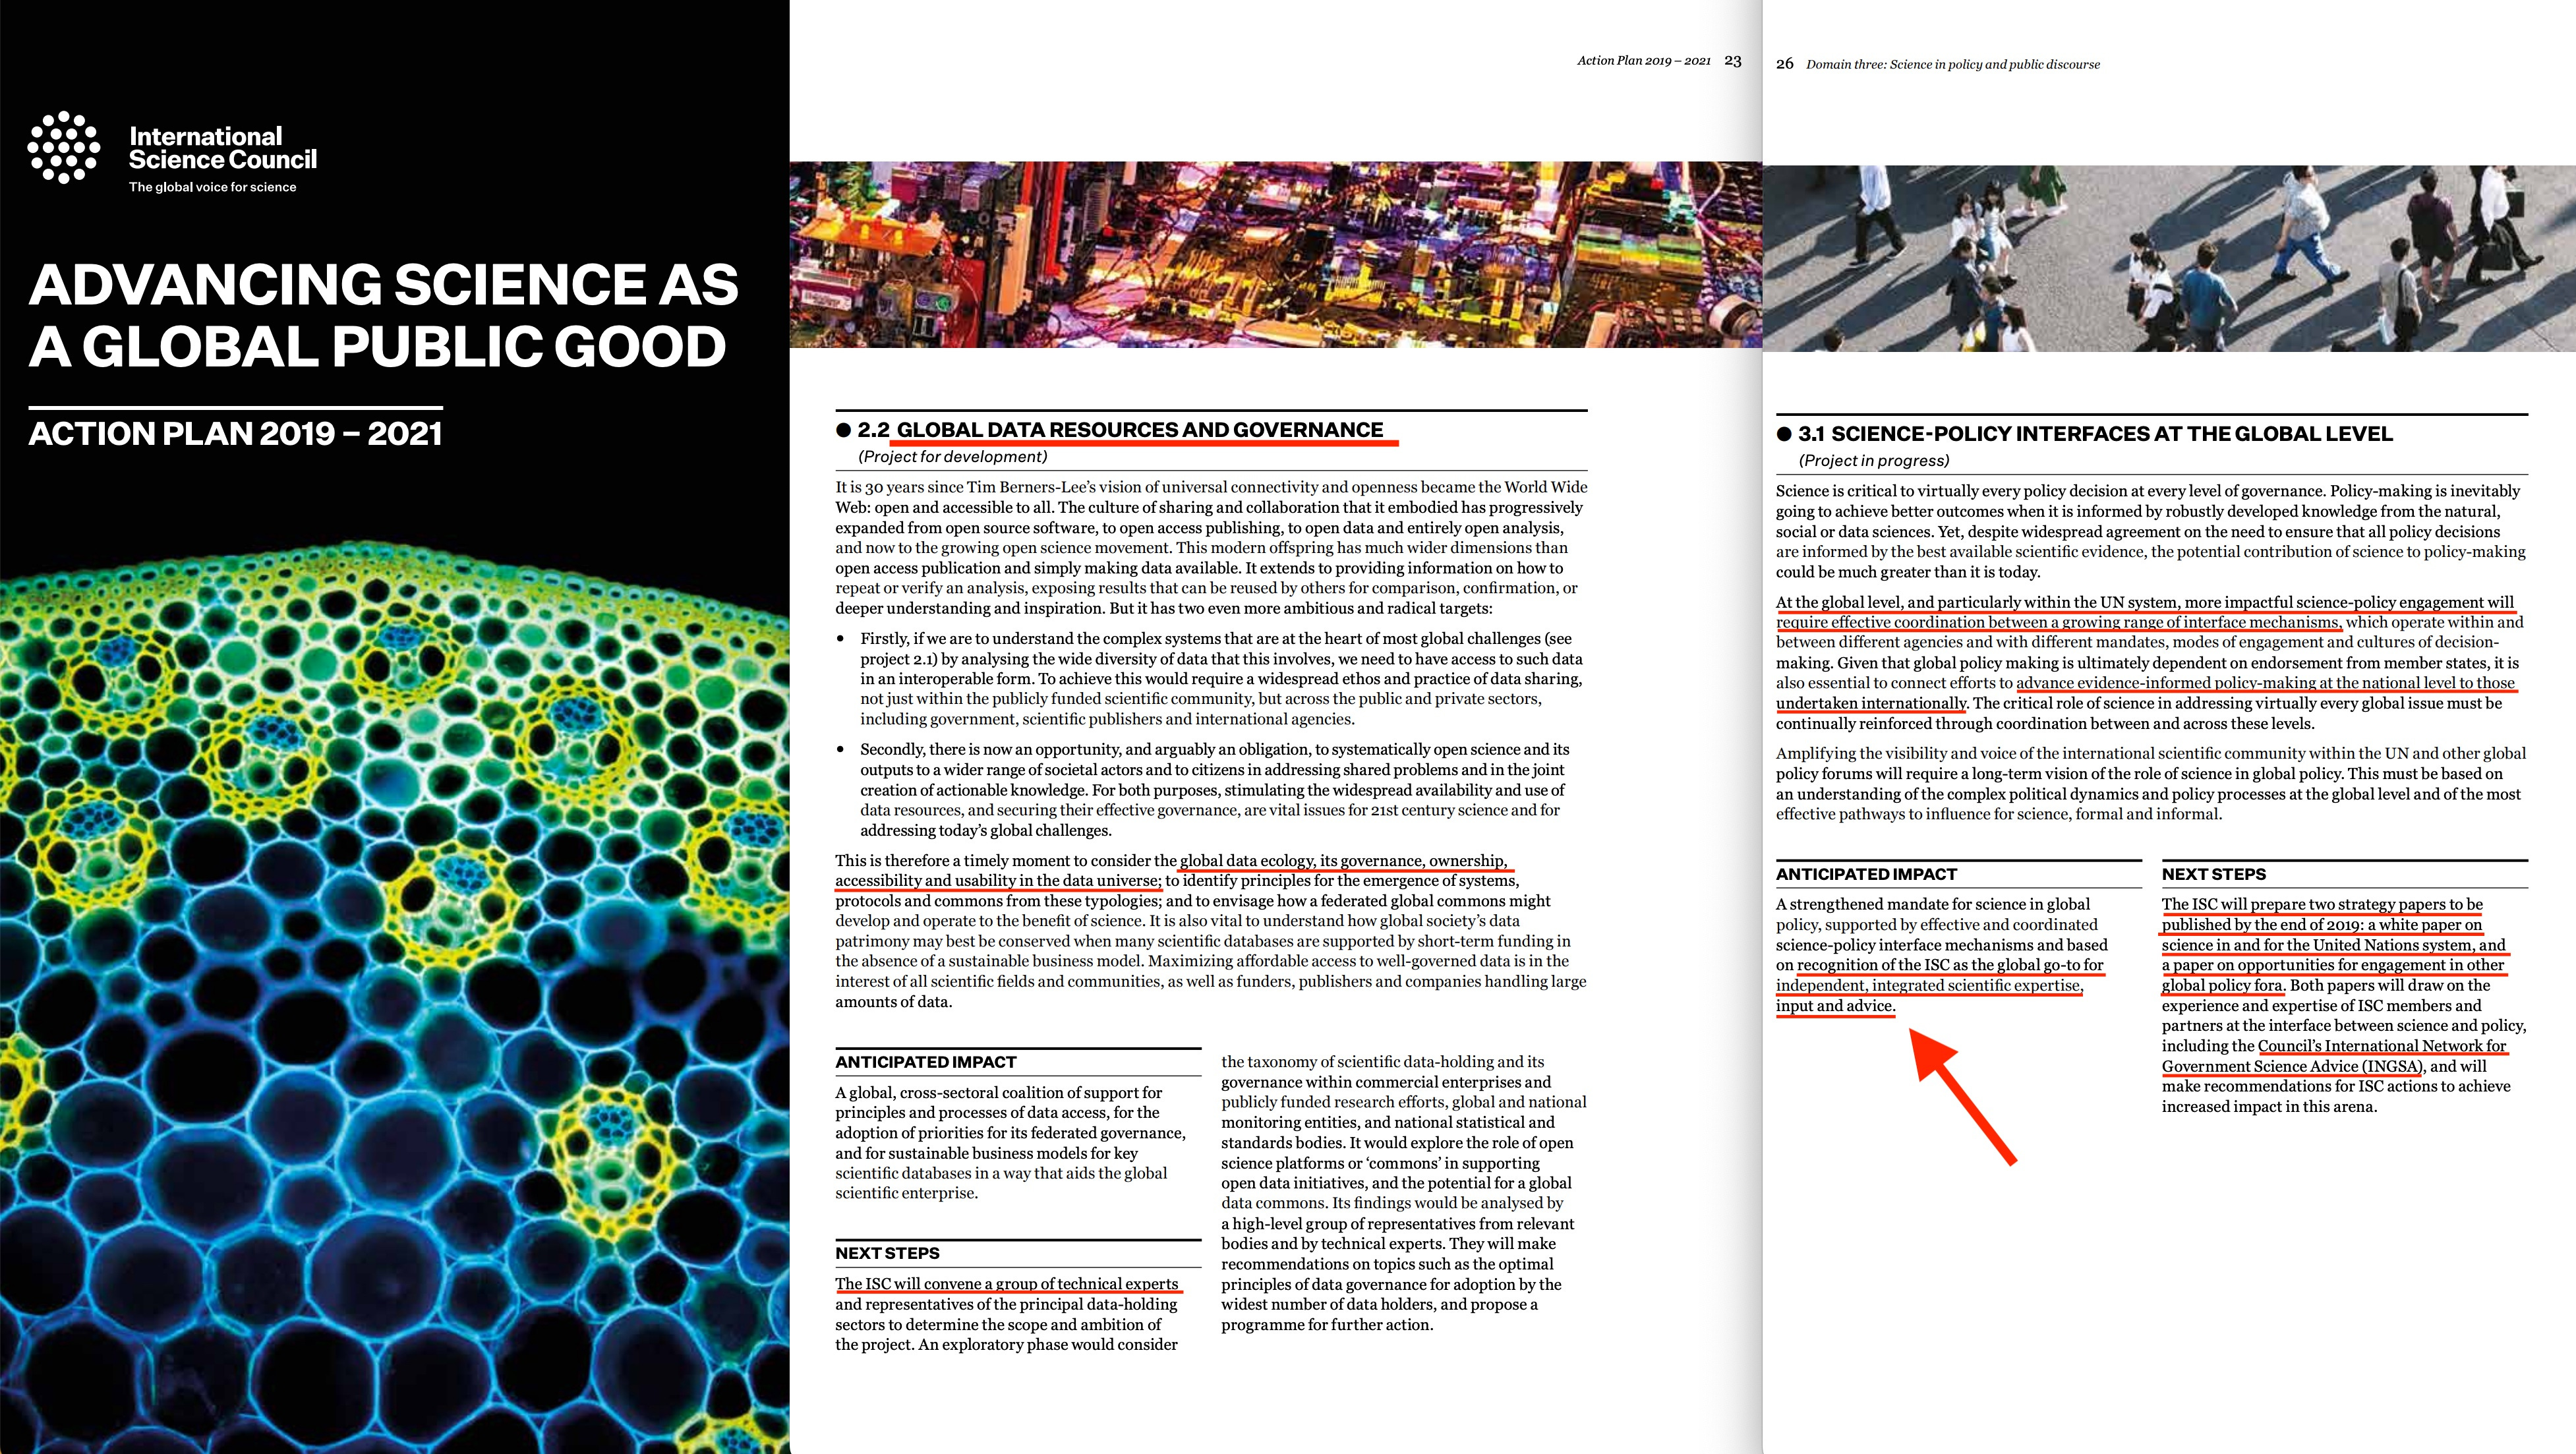Click the page number 23 header

click(x=1733, y=61)
